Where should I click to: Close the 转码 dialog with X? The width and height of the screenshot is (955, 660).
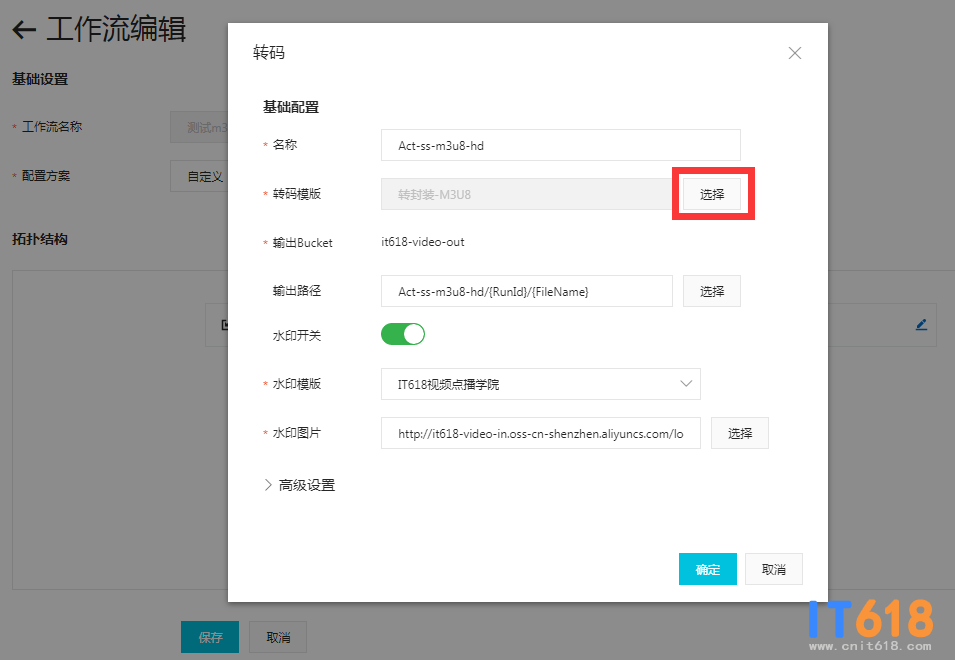point(794,53)
